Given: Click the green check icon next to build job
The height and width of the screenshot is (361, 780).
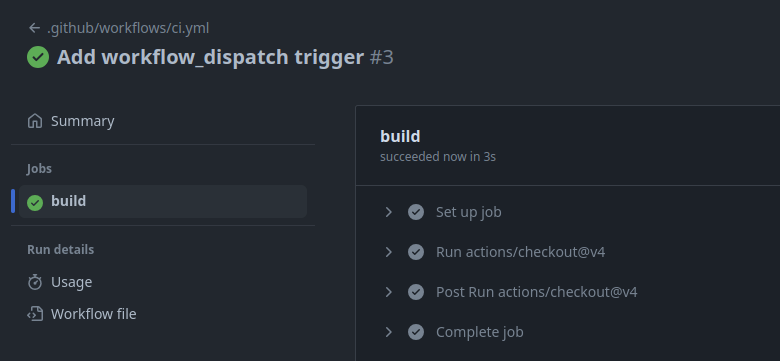Looking at the screenshot, I should [x=35, y=202].
